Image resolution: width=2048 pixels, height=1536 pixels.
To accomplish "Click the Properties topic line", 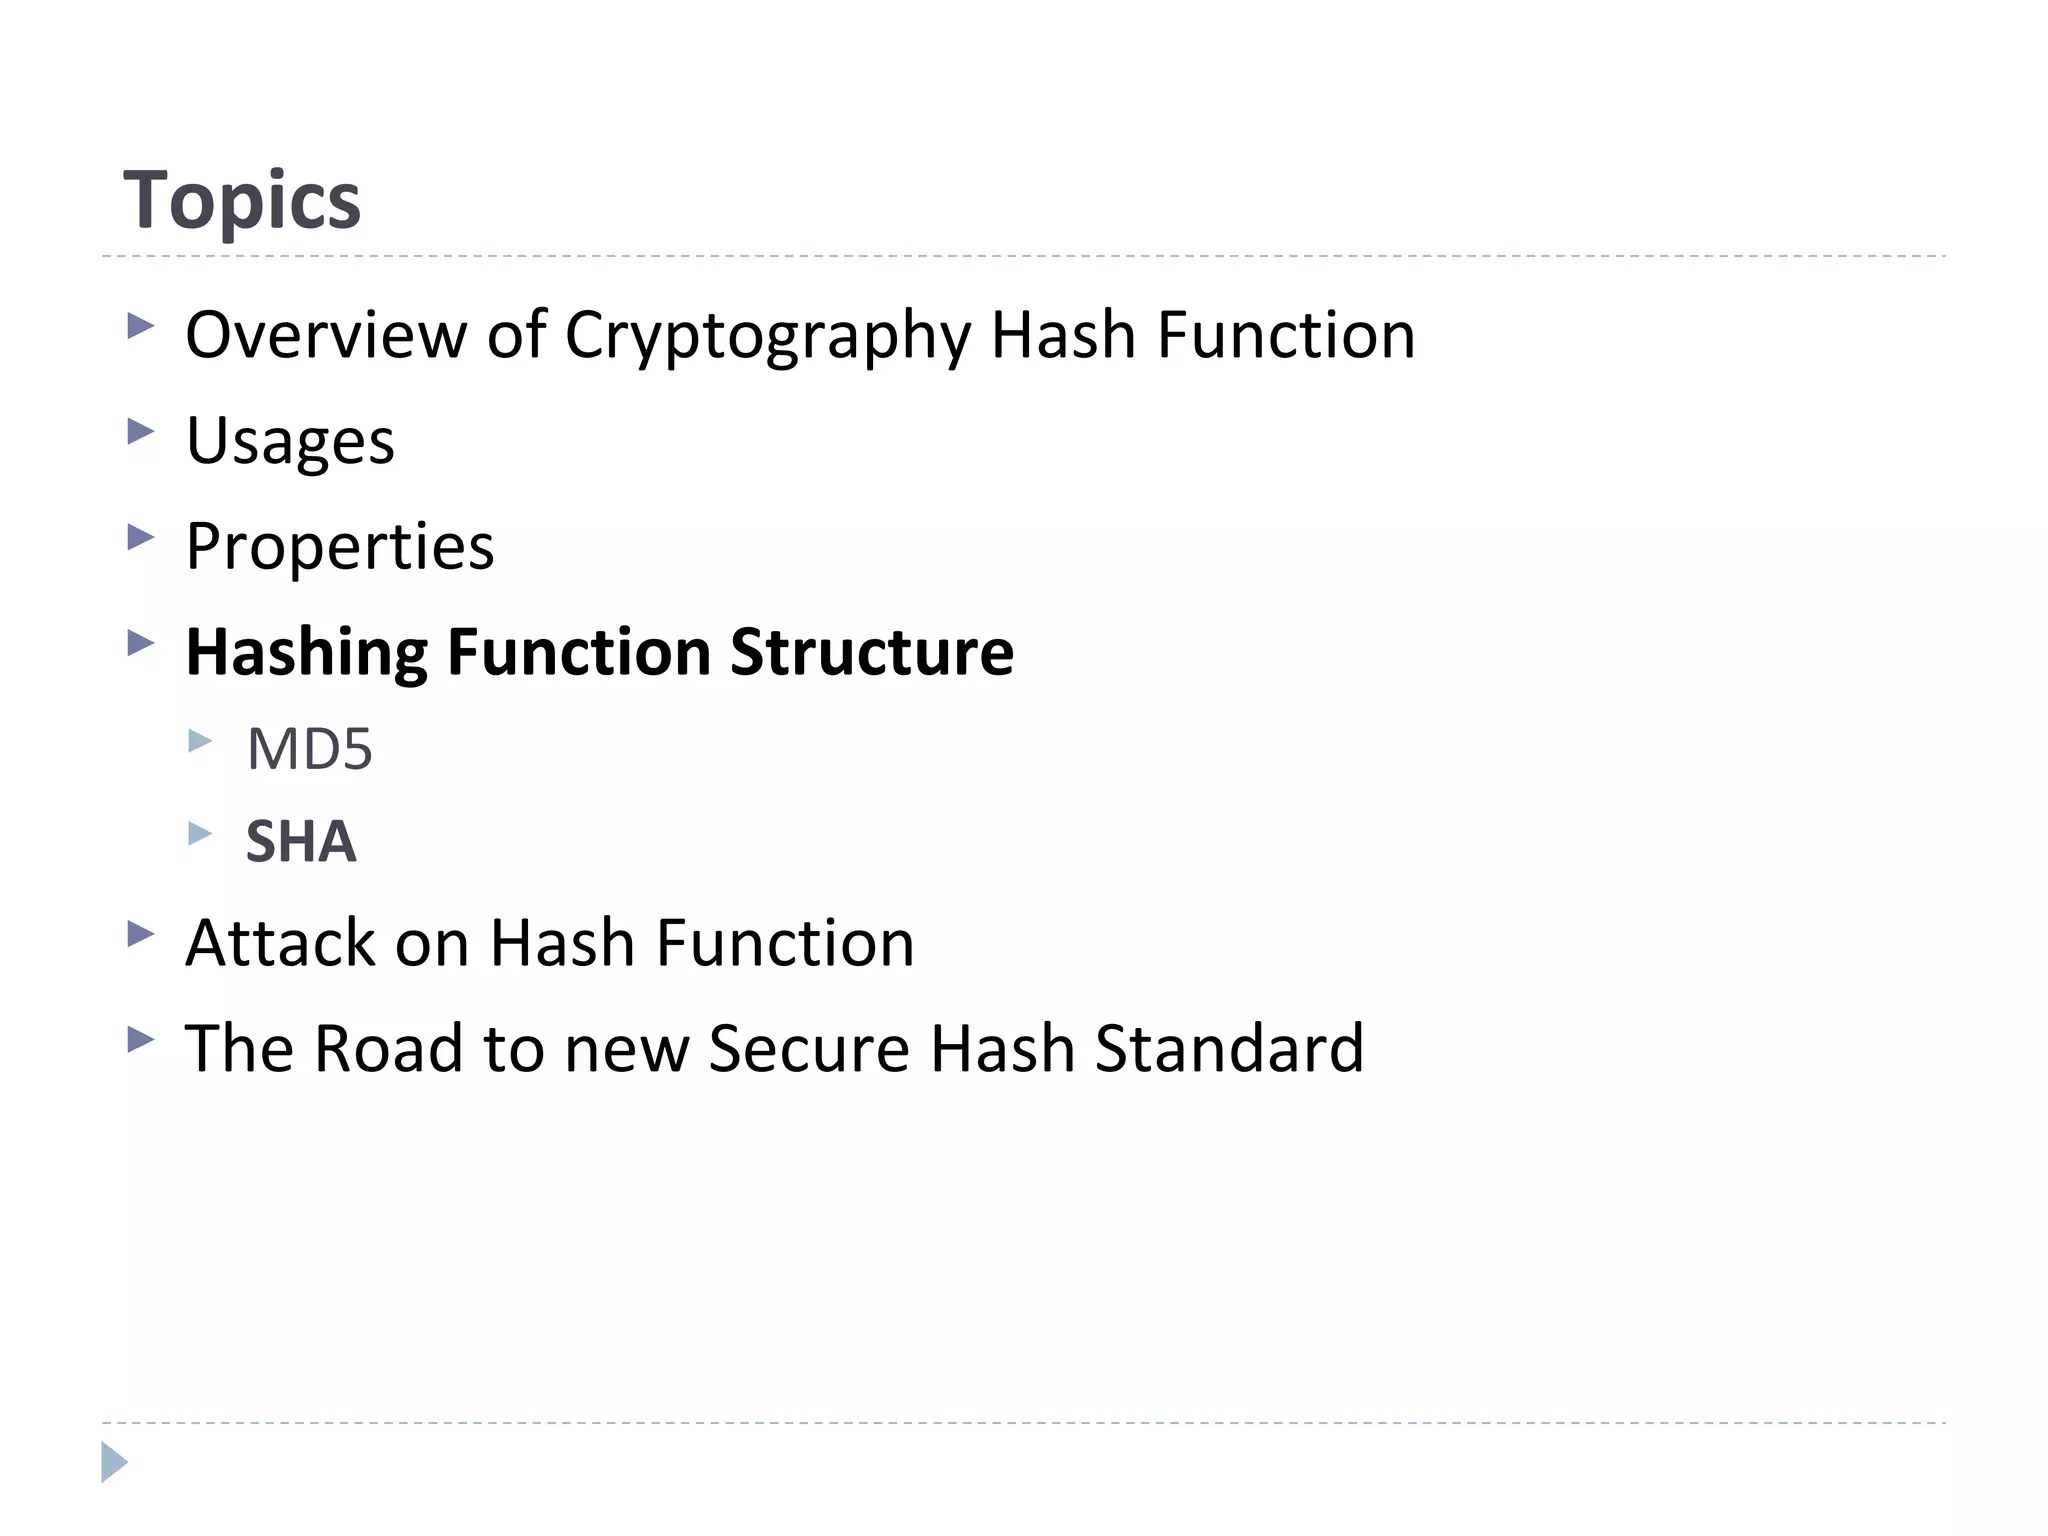I will tap(340, 546).
